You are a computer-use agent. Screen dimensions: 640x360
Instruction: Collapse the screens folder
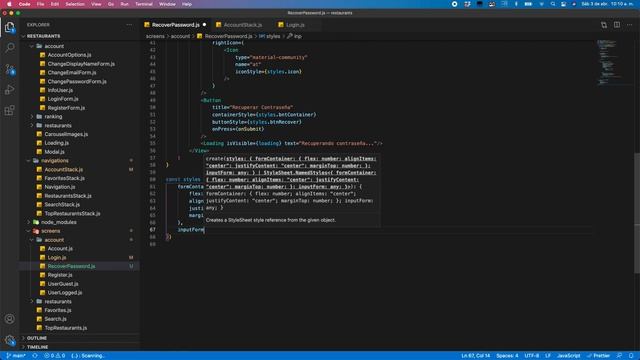[x=51, y=231]
